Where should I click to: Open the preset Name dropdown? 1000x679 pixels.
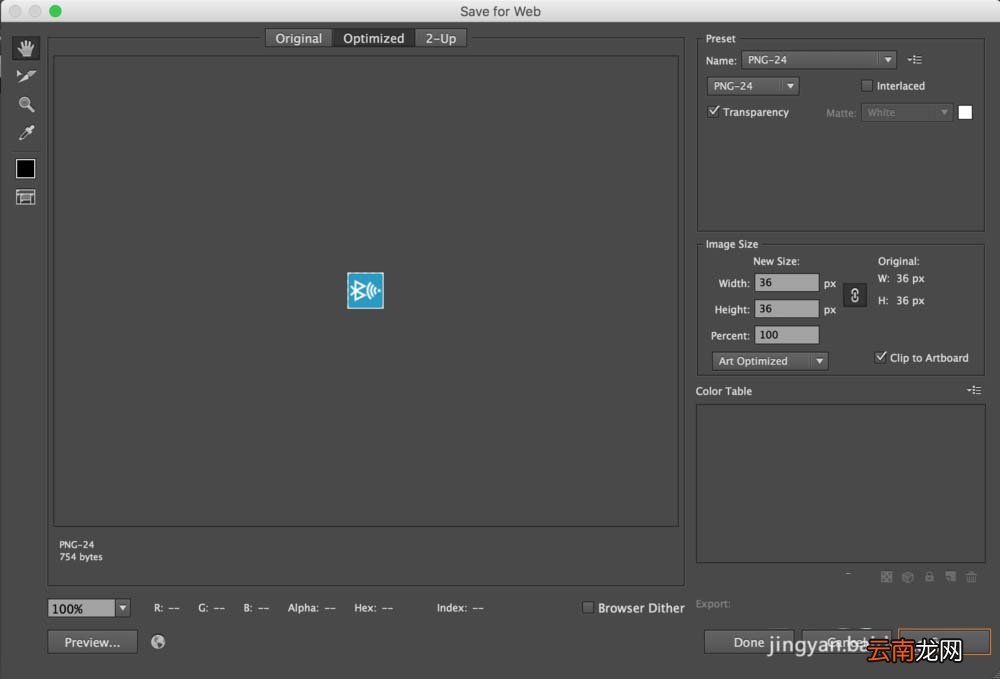(819, 60)
